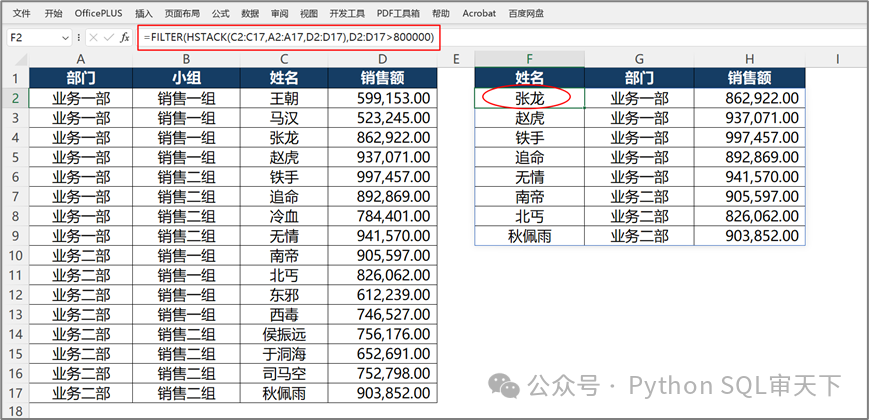This screenshot has width=869, height=420.
Task: Select cell with value 756,176.00
Action: click(382, 334)
